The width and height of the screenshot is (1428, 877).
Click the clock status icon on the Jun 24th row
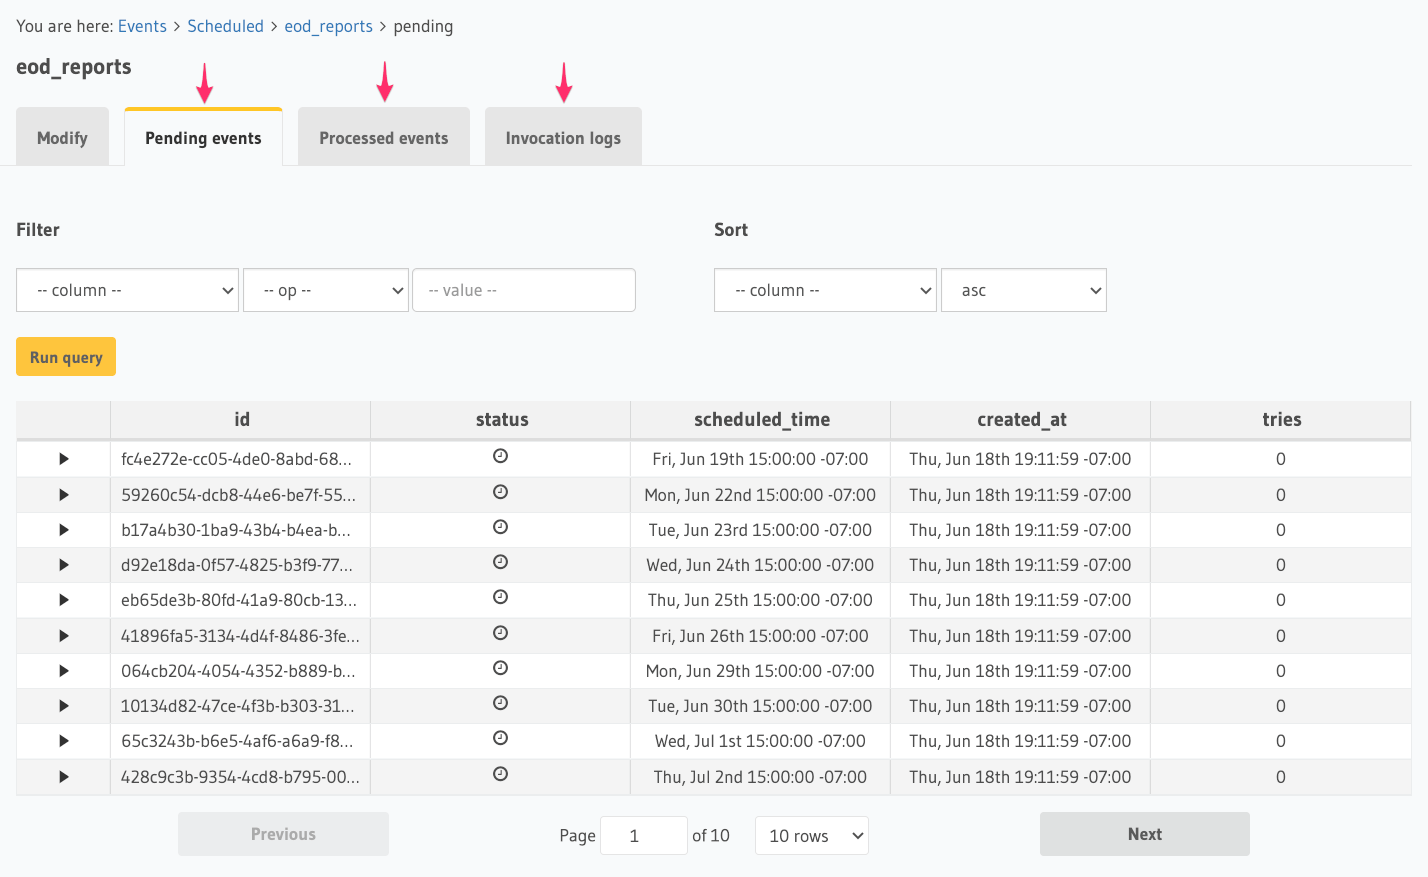coord(500,564)
